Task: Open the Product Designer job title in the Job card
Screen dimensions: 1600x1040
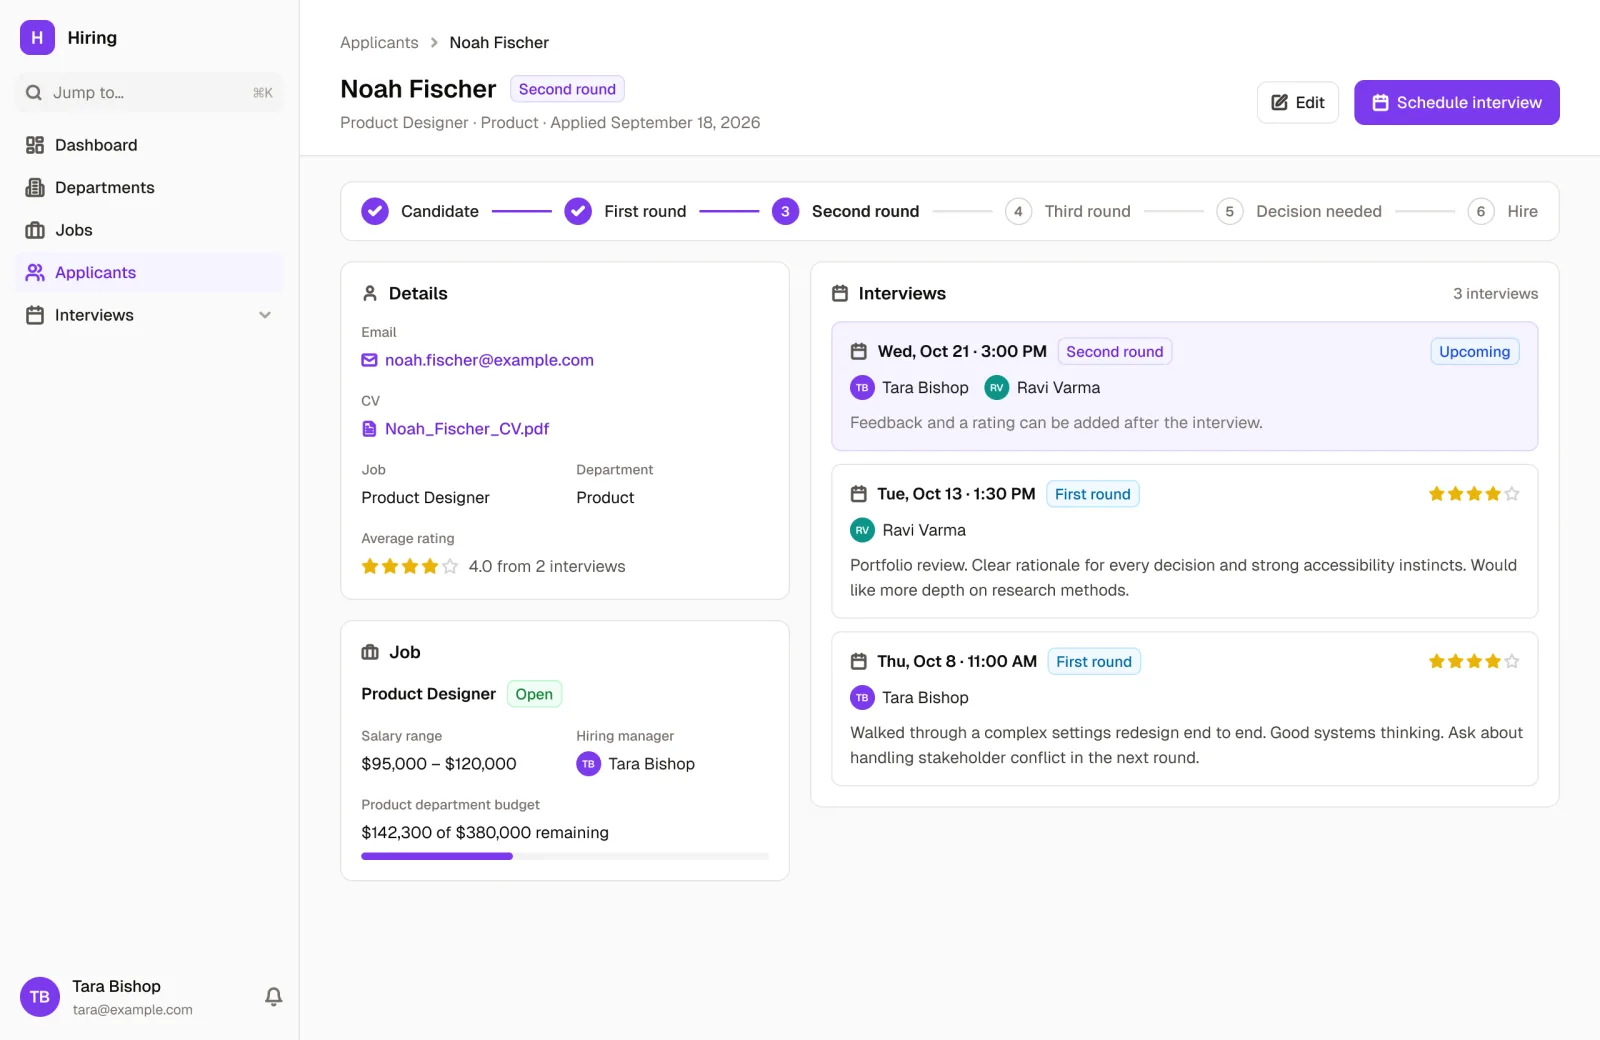Action: tap(428, 694)
